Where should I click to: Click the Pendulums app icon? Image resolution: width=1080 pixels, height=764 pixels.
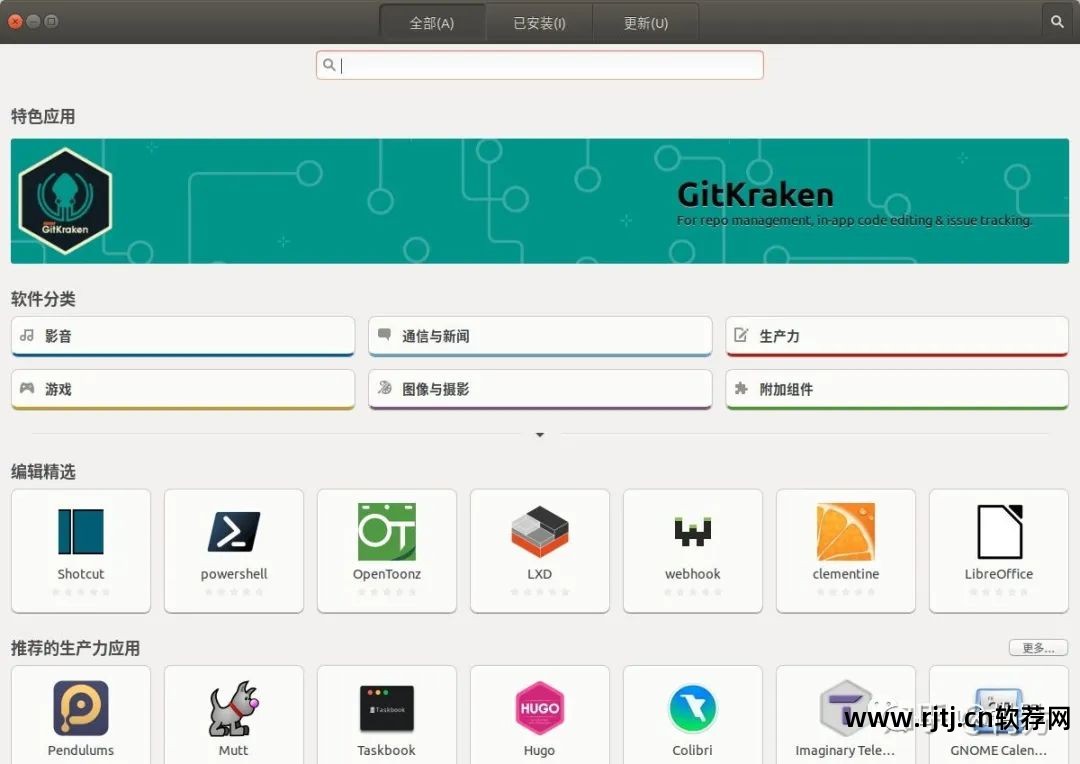81,708
